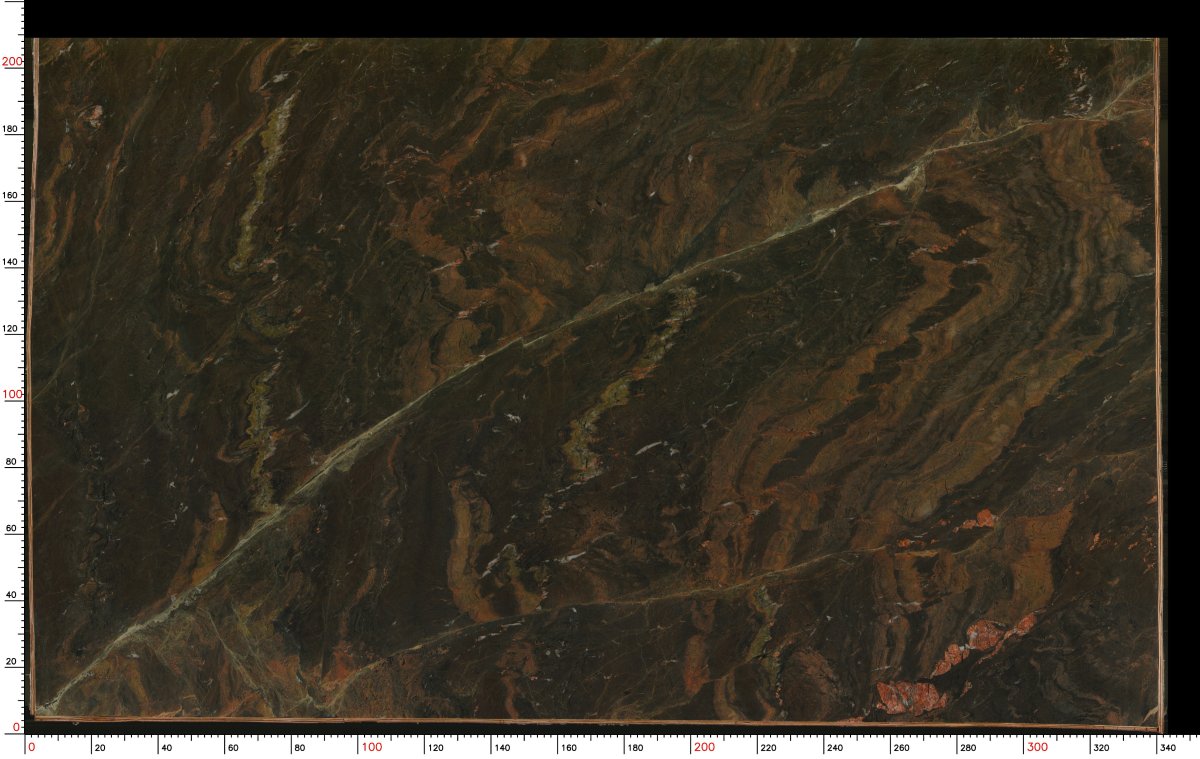
Task: Pick "240" label on horizontal ruler
Action: click(x=835, y=748)
